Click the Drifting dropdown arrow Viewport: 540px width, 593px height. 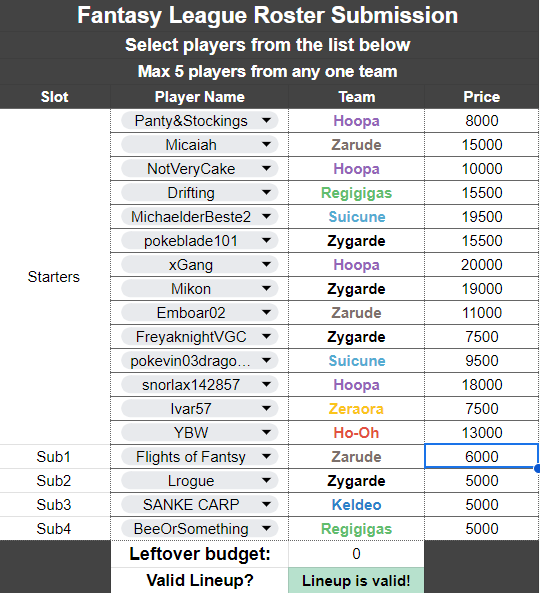pyautogui.click(x=266, y=192)
